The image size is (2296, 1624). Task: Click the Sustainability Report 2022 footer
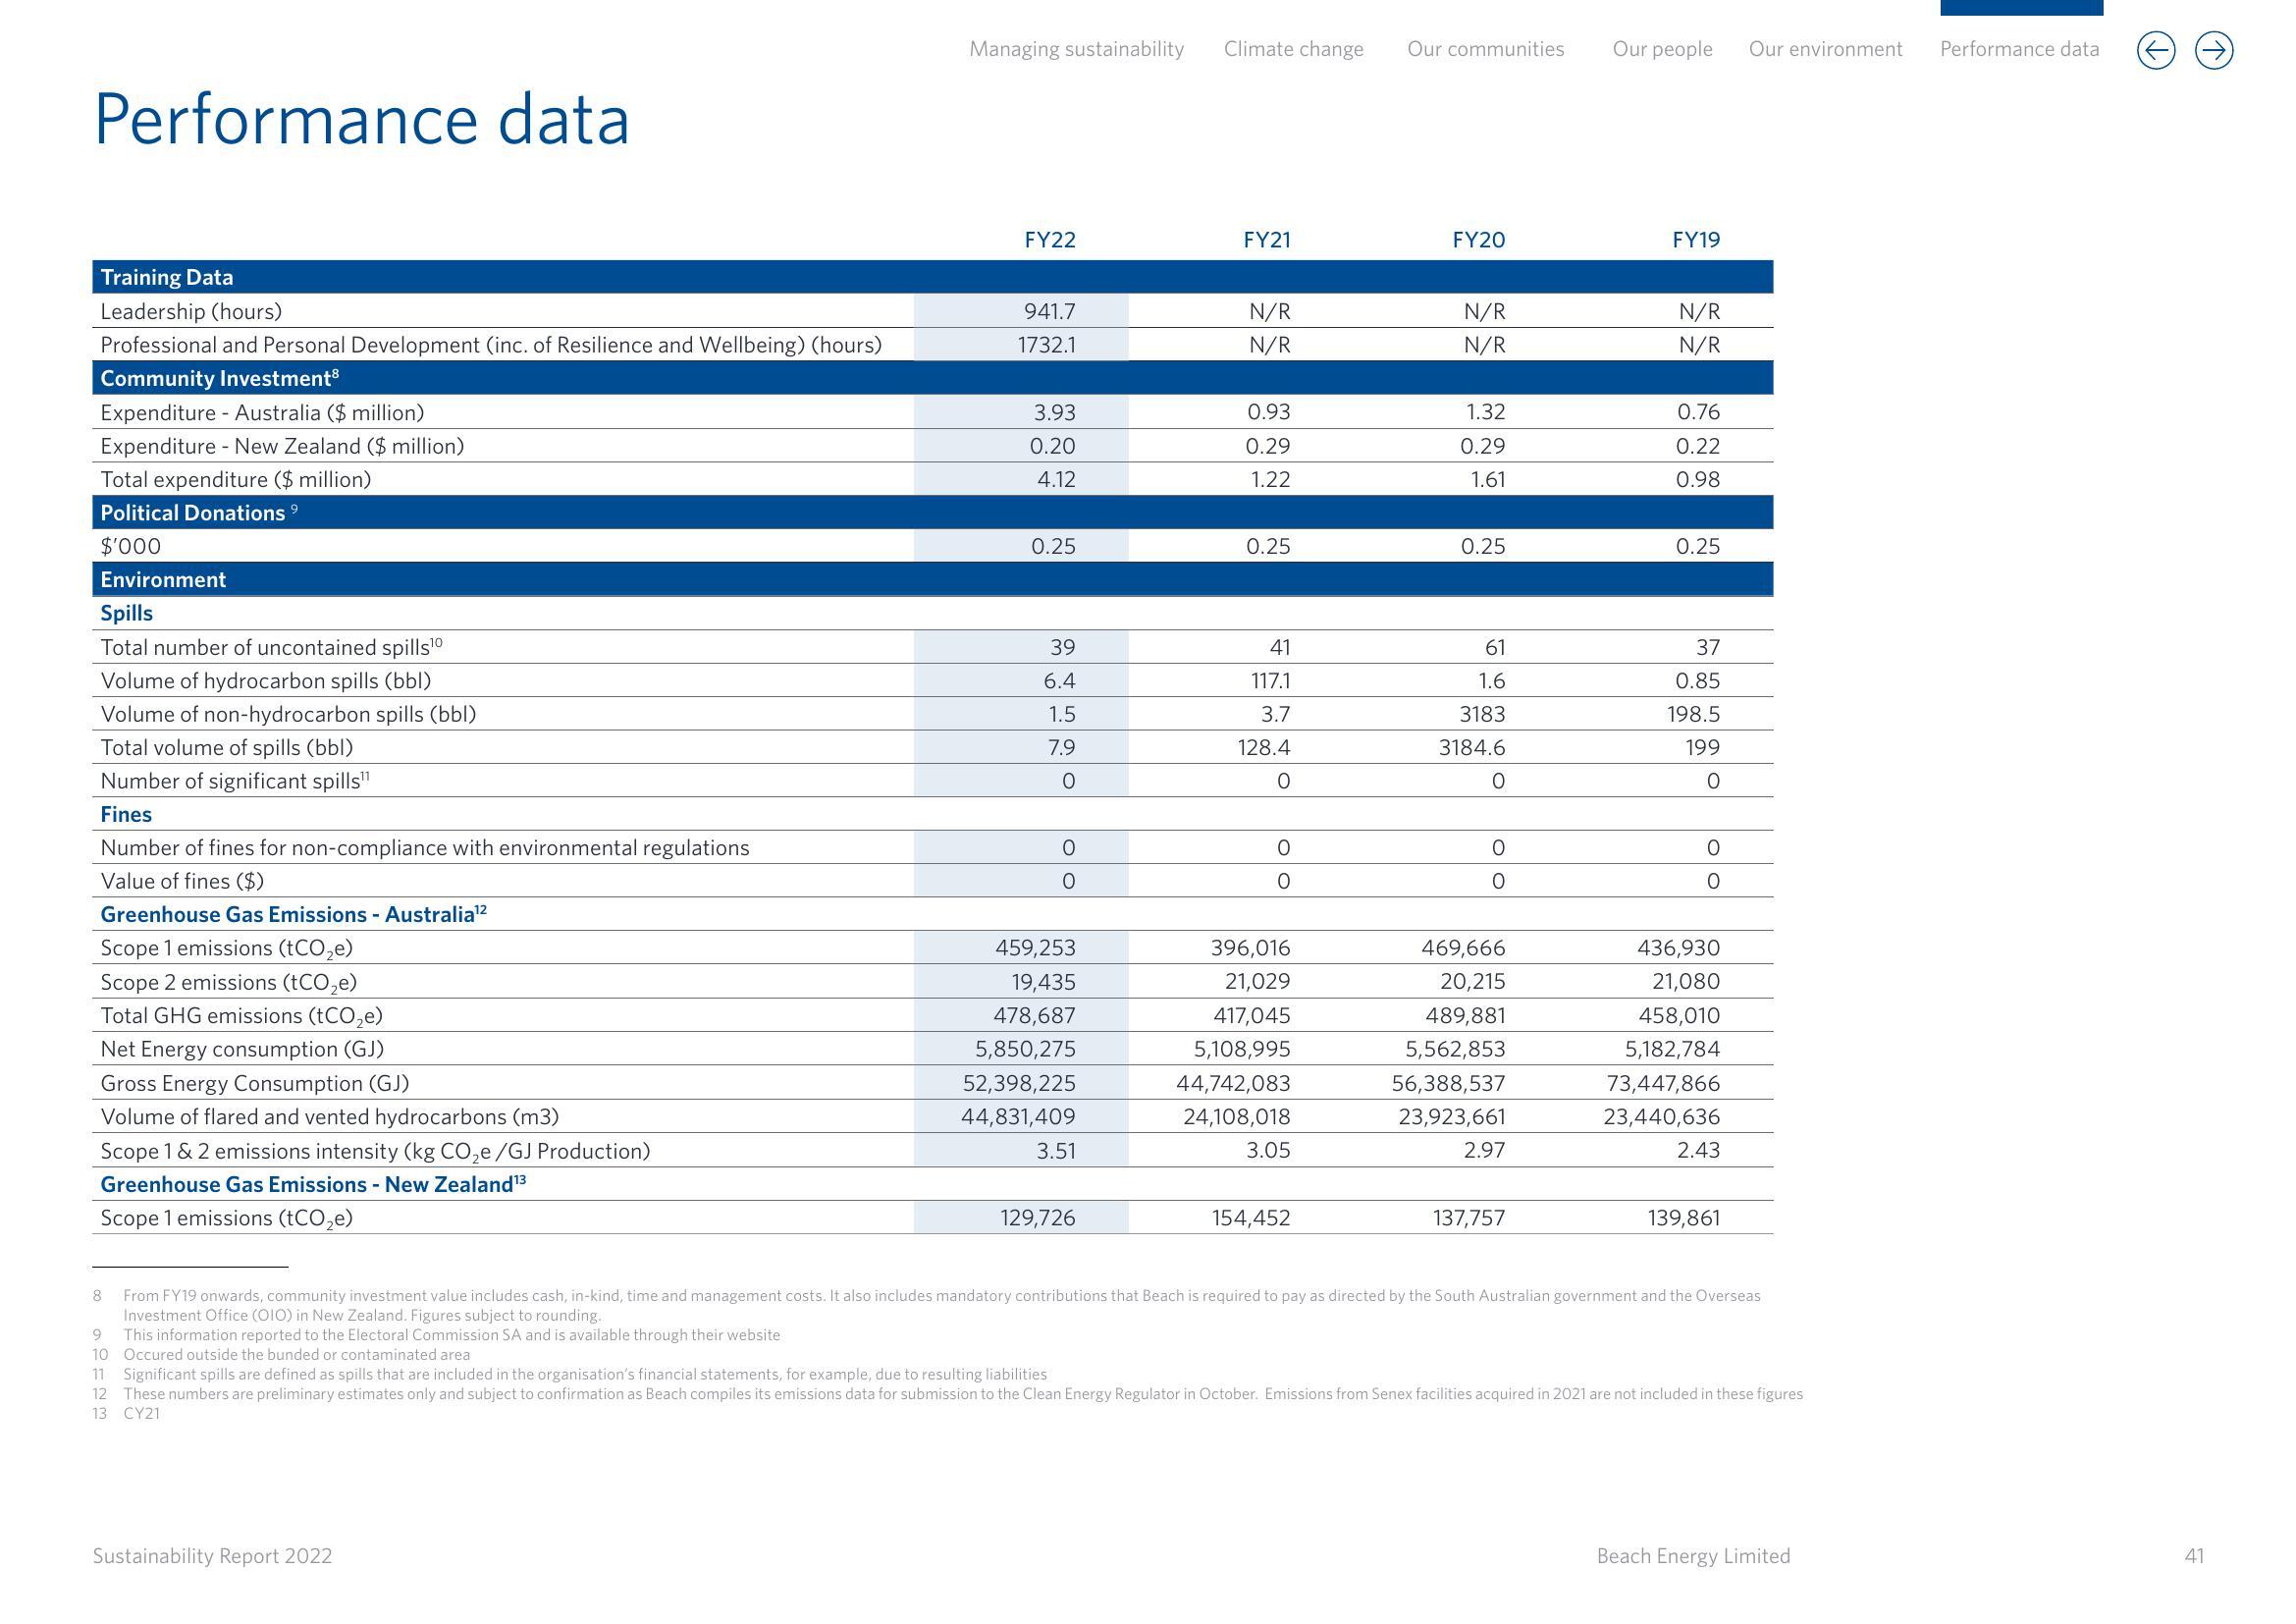tap(212, 1556)
